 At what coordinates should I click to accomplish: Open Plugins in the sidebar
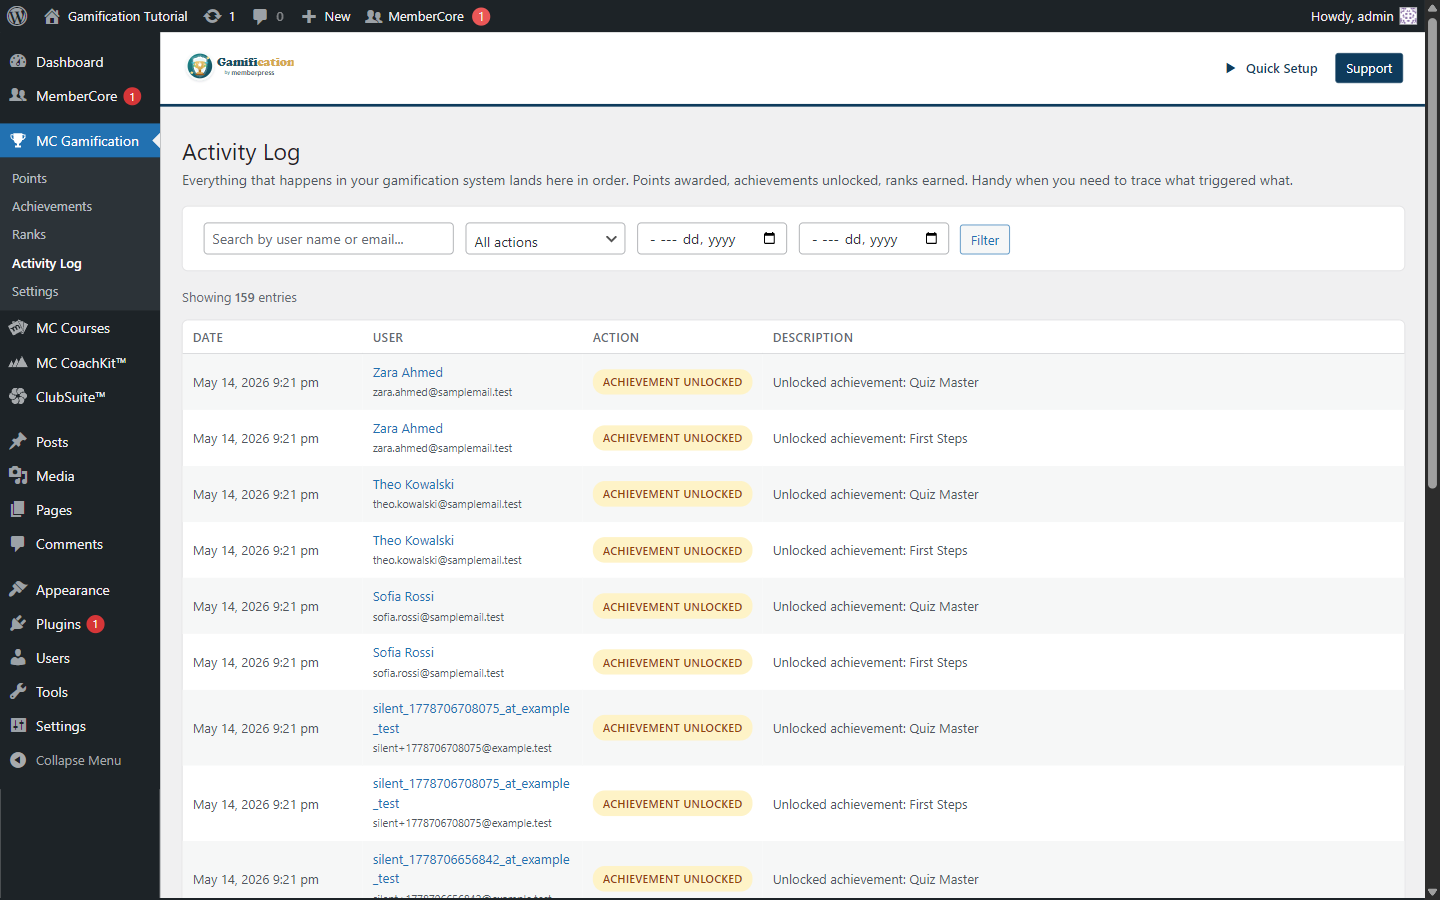[x=80, y=624]
